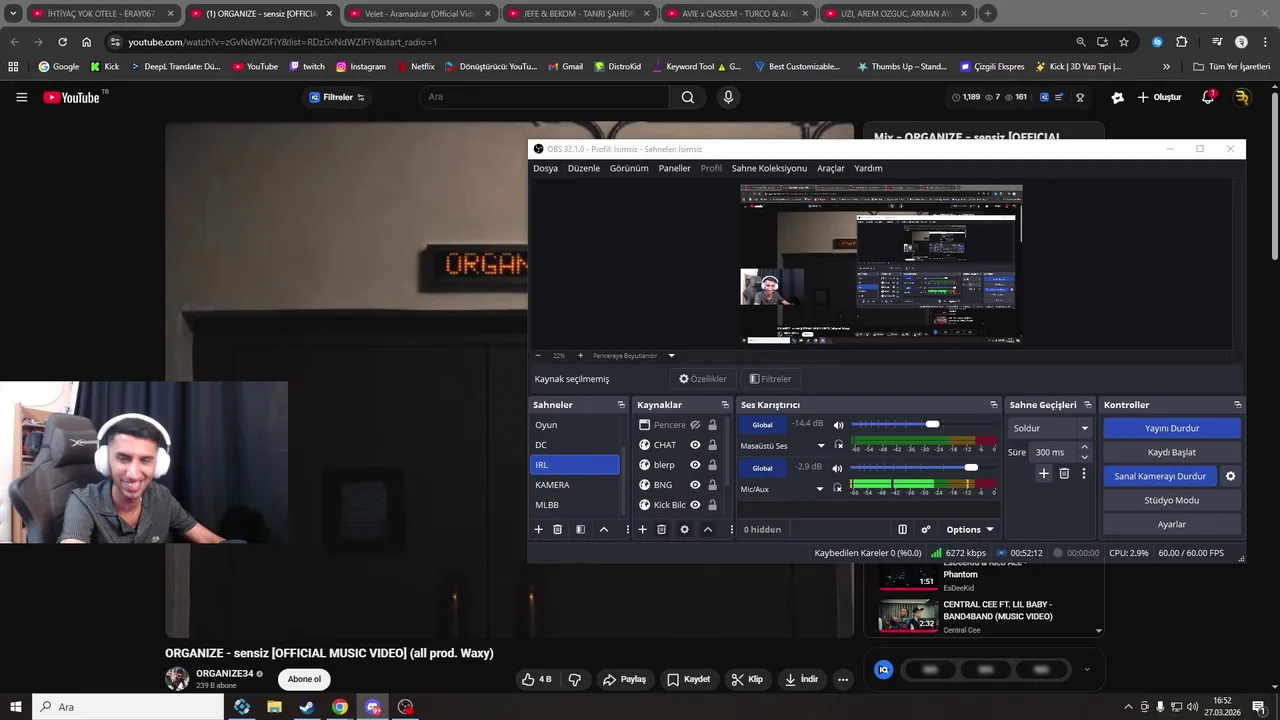Mute the Masaüstü Ses speaker icon

[x=838, y=425]
